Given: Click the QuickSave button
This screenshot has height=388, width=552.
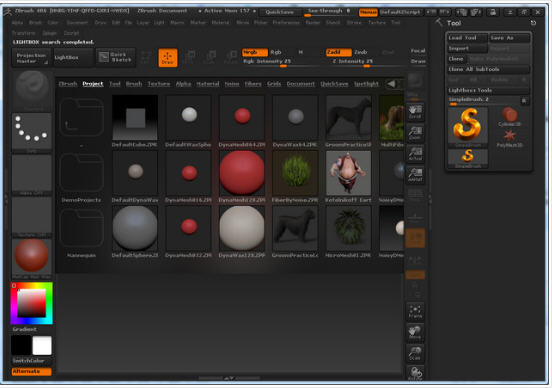Looking at the screenshot, I should (280, 12).
